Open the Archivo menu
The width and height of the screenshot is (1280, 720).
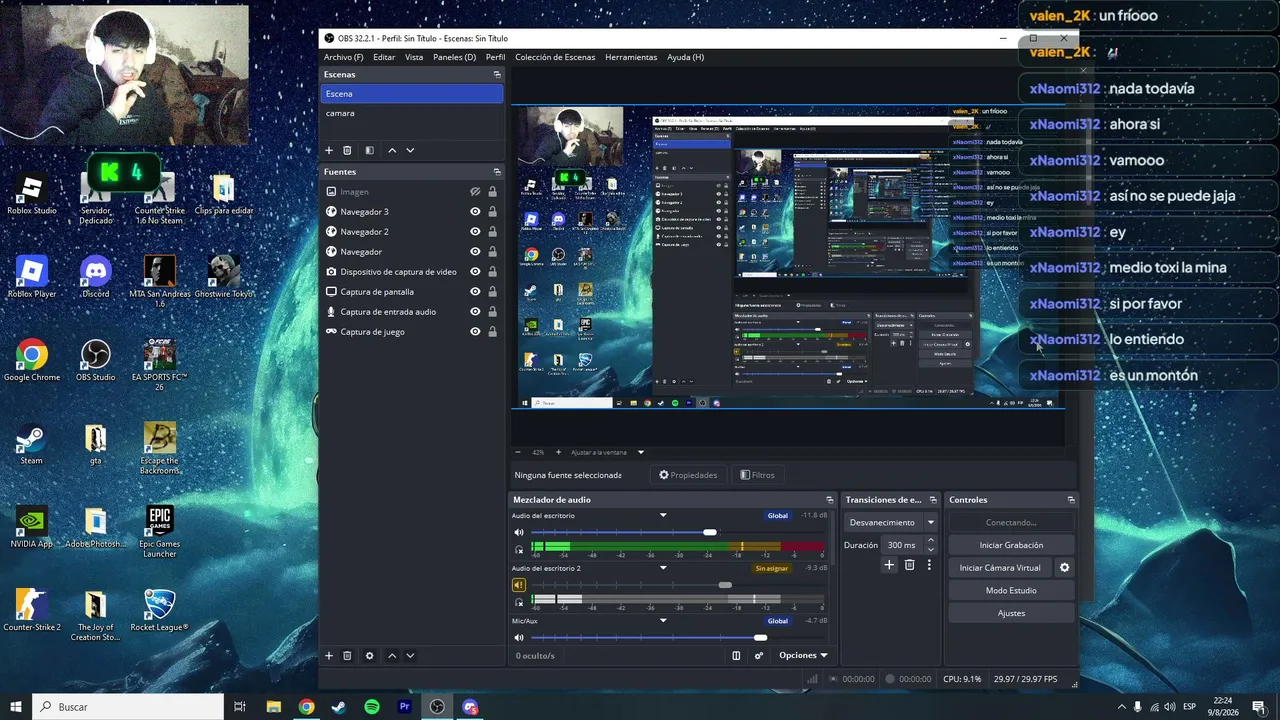point(343,57)
